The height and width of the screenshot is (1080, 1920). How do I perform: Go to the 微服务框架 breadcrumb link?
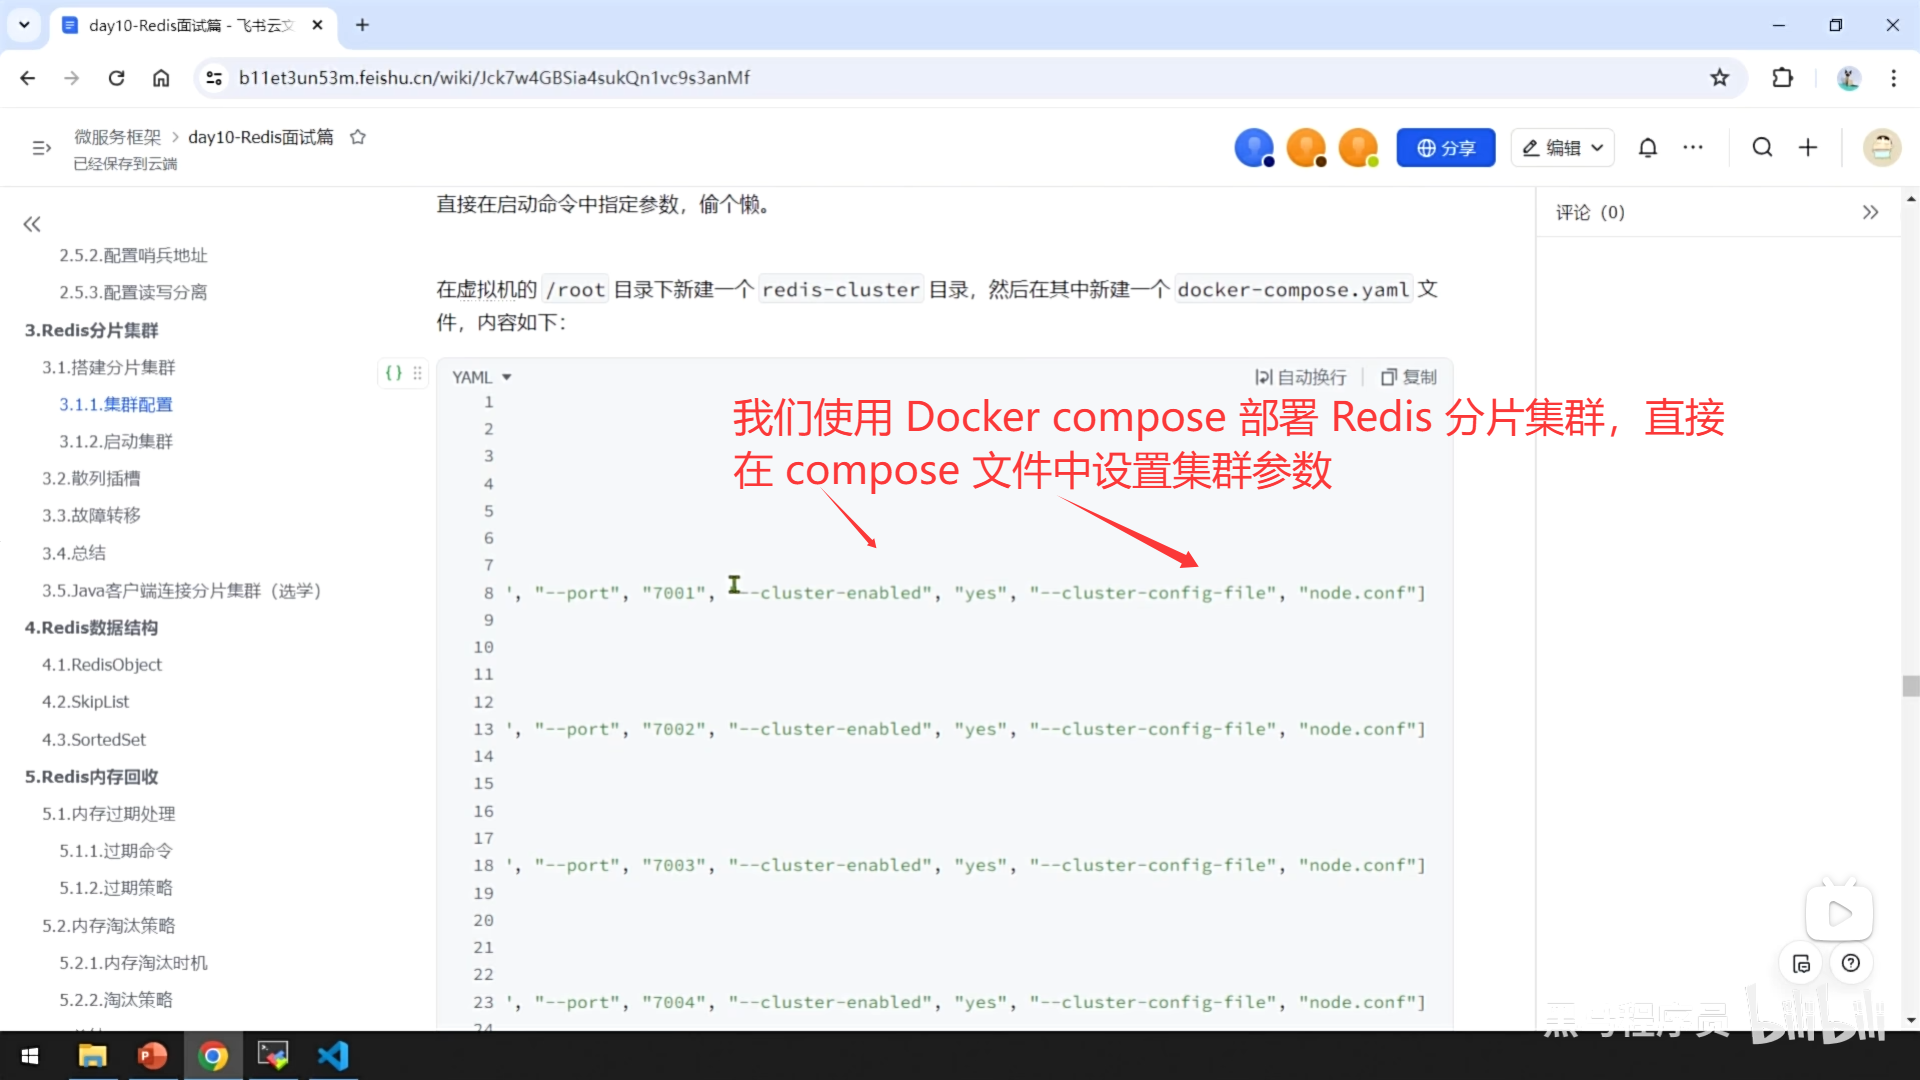point(117,137)
